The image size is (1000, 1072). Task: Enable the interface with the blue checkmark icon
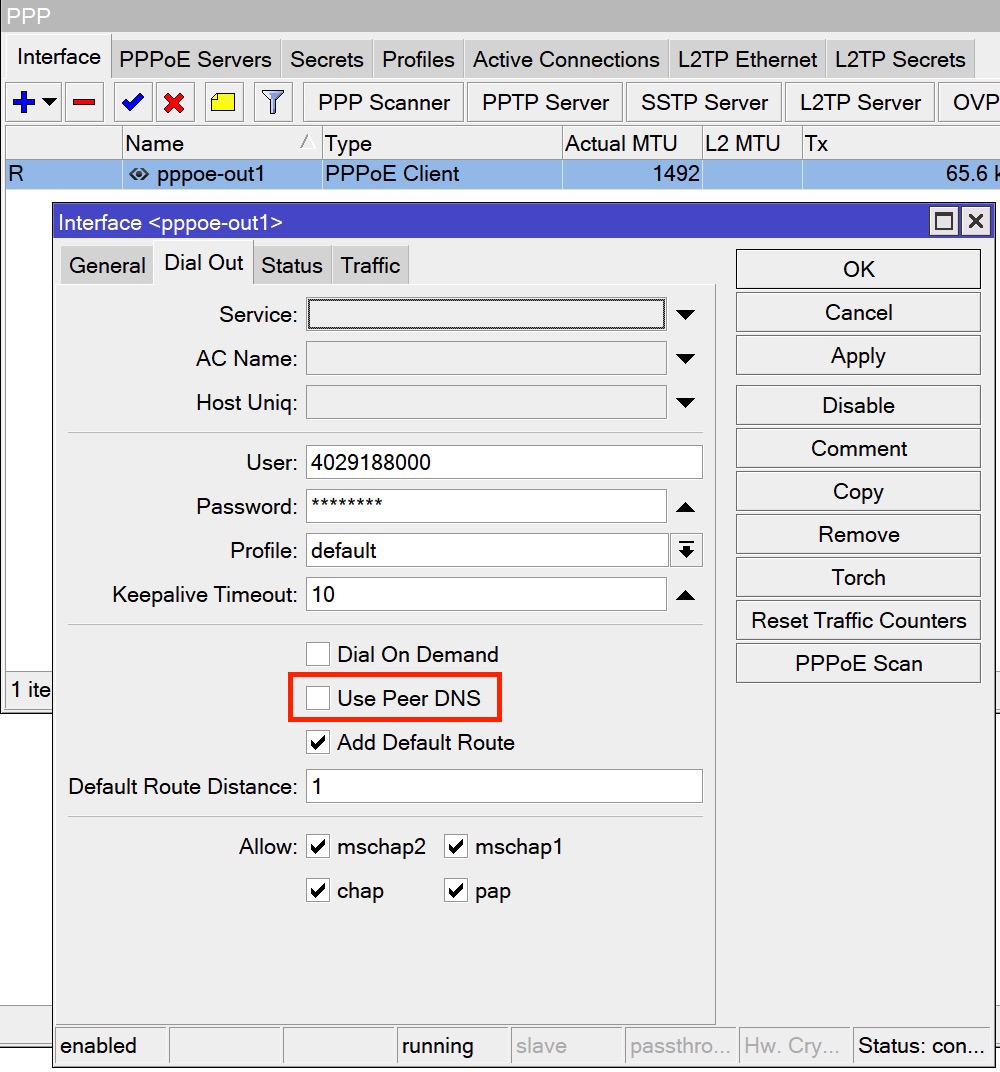(132, 101)
